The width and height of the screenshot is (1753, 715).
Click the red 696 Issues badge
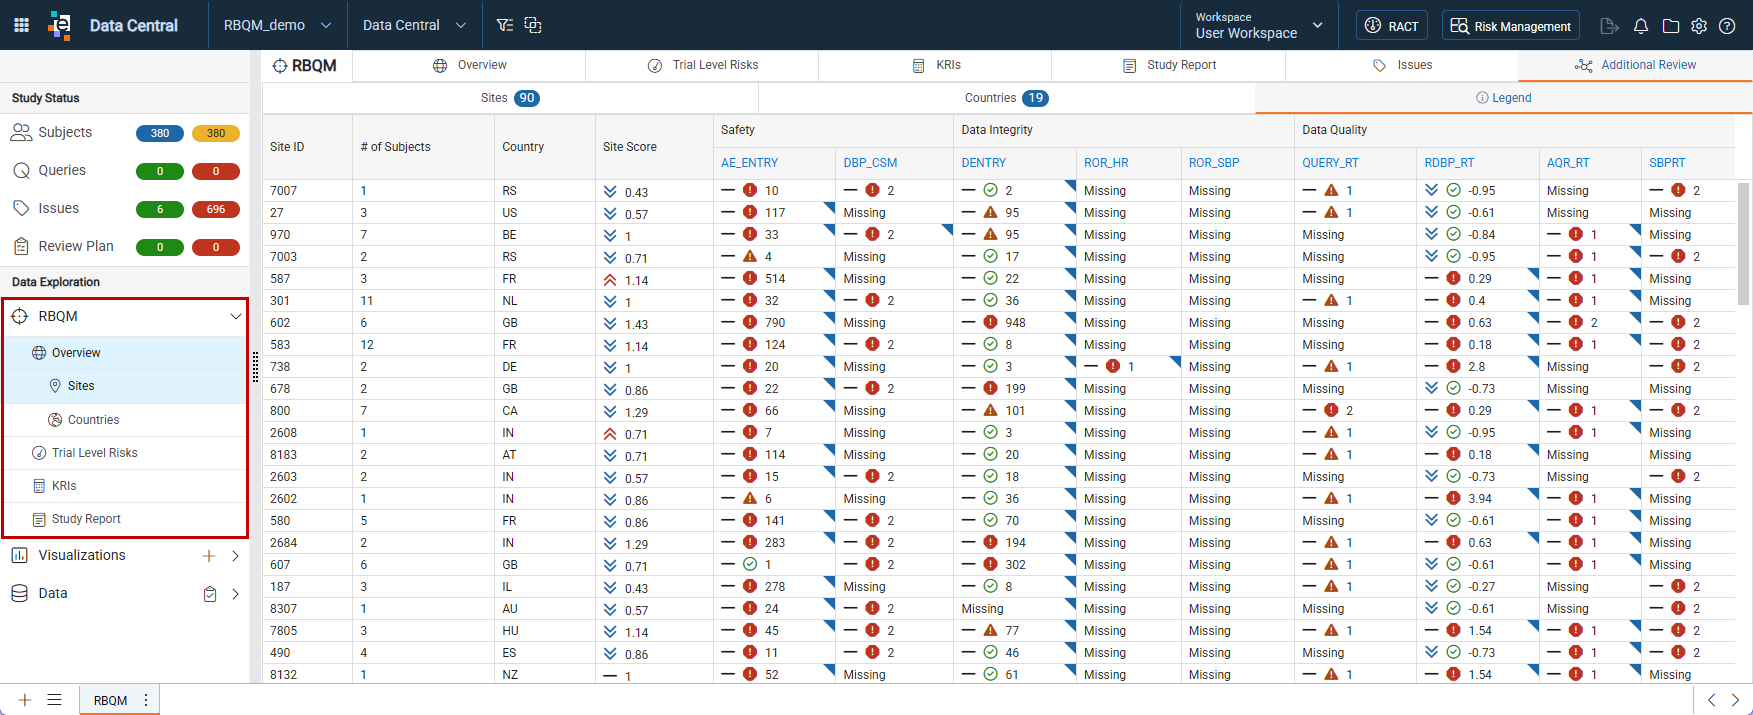point(216,209)
